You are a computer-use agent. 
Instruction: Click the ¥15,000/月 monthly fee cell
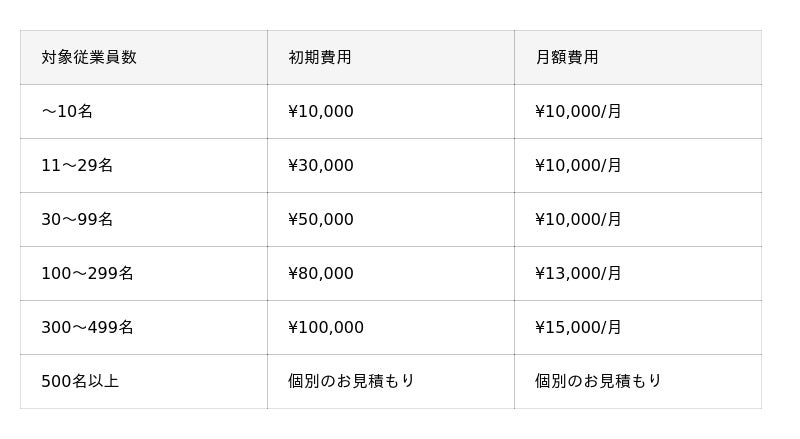[x=578, y=327]
